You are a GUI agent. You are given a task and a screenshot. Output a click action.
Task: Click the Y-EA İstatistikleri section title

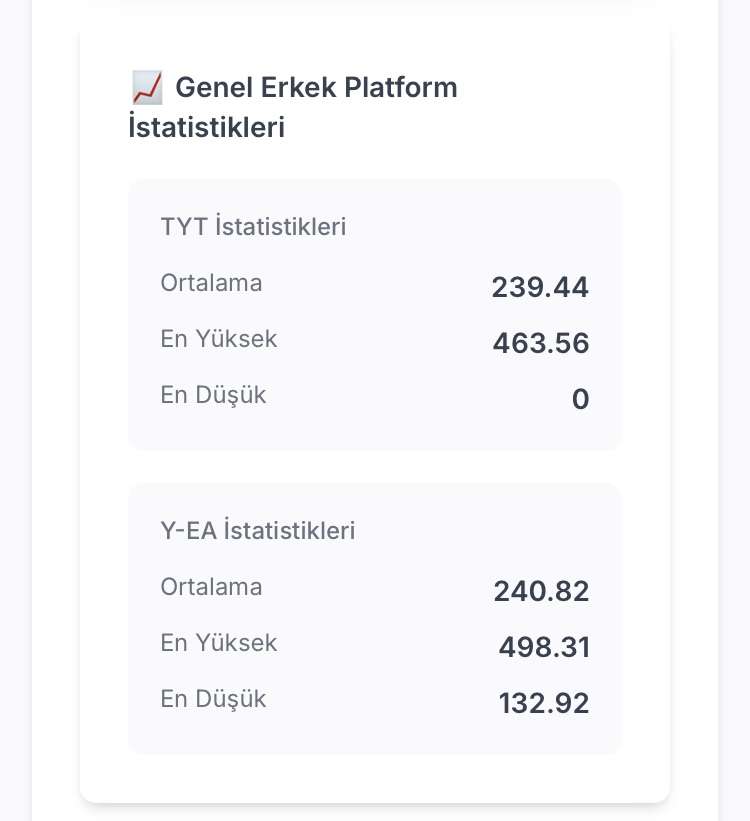tap(258, 530)
